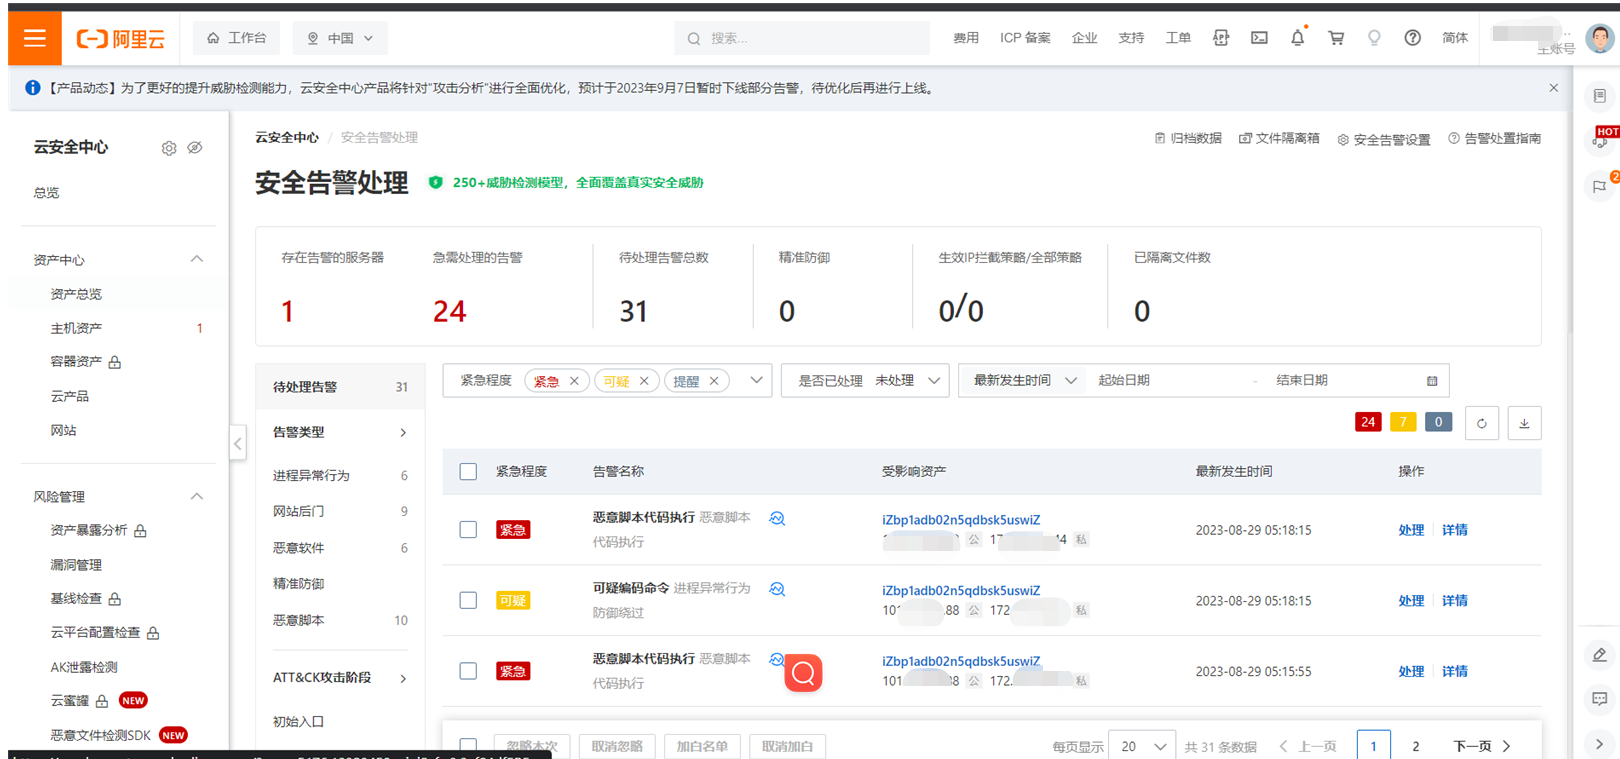
Task: Click the lightbulb icon in top bar
Action: pyautogui.click(x=1374, y=38)
